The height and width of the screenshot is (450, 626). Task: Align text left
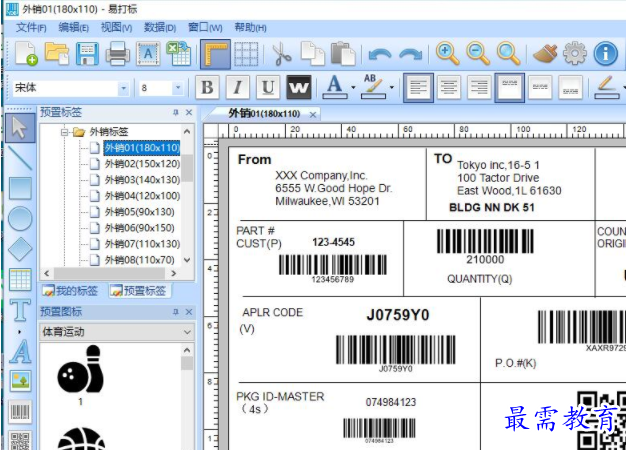pos(418,87)
